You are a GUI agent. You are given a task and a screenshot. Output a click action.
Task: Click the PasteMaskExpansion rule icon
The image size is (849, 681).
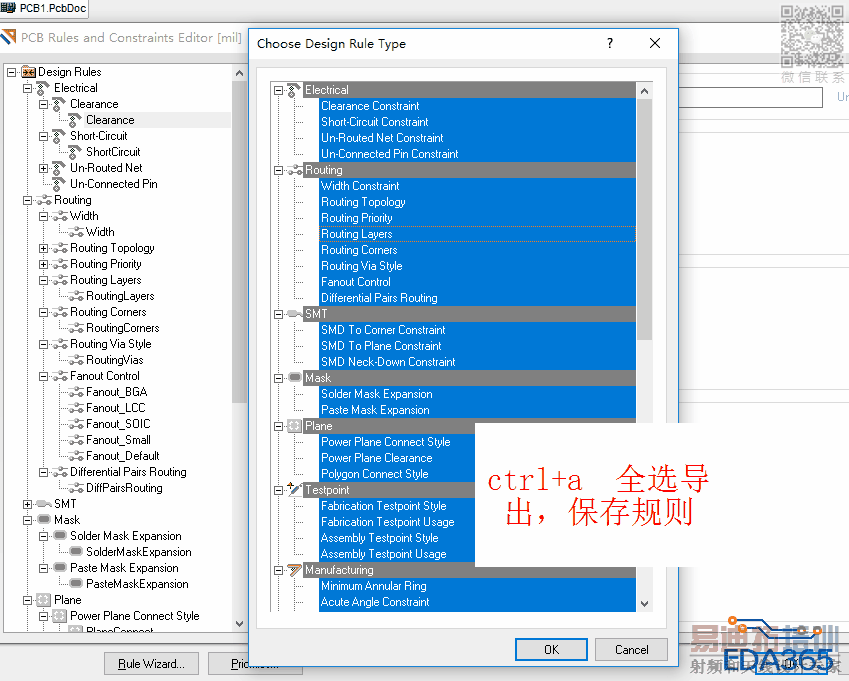[x=76, y=584]
